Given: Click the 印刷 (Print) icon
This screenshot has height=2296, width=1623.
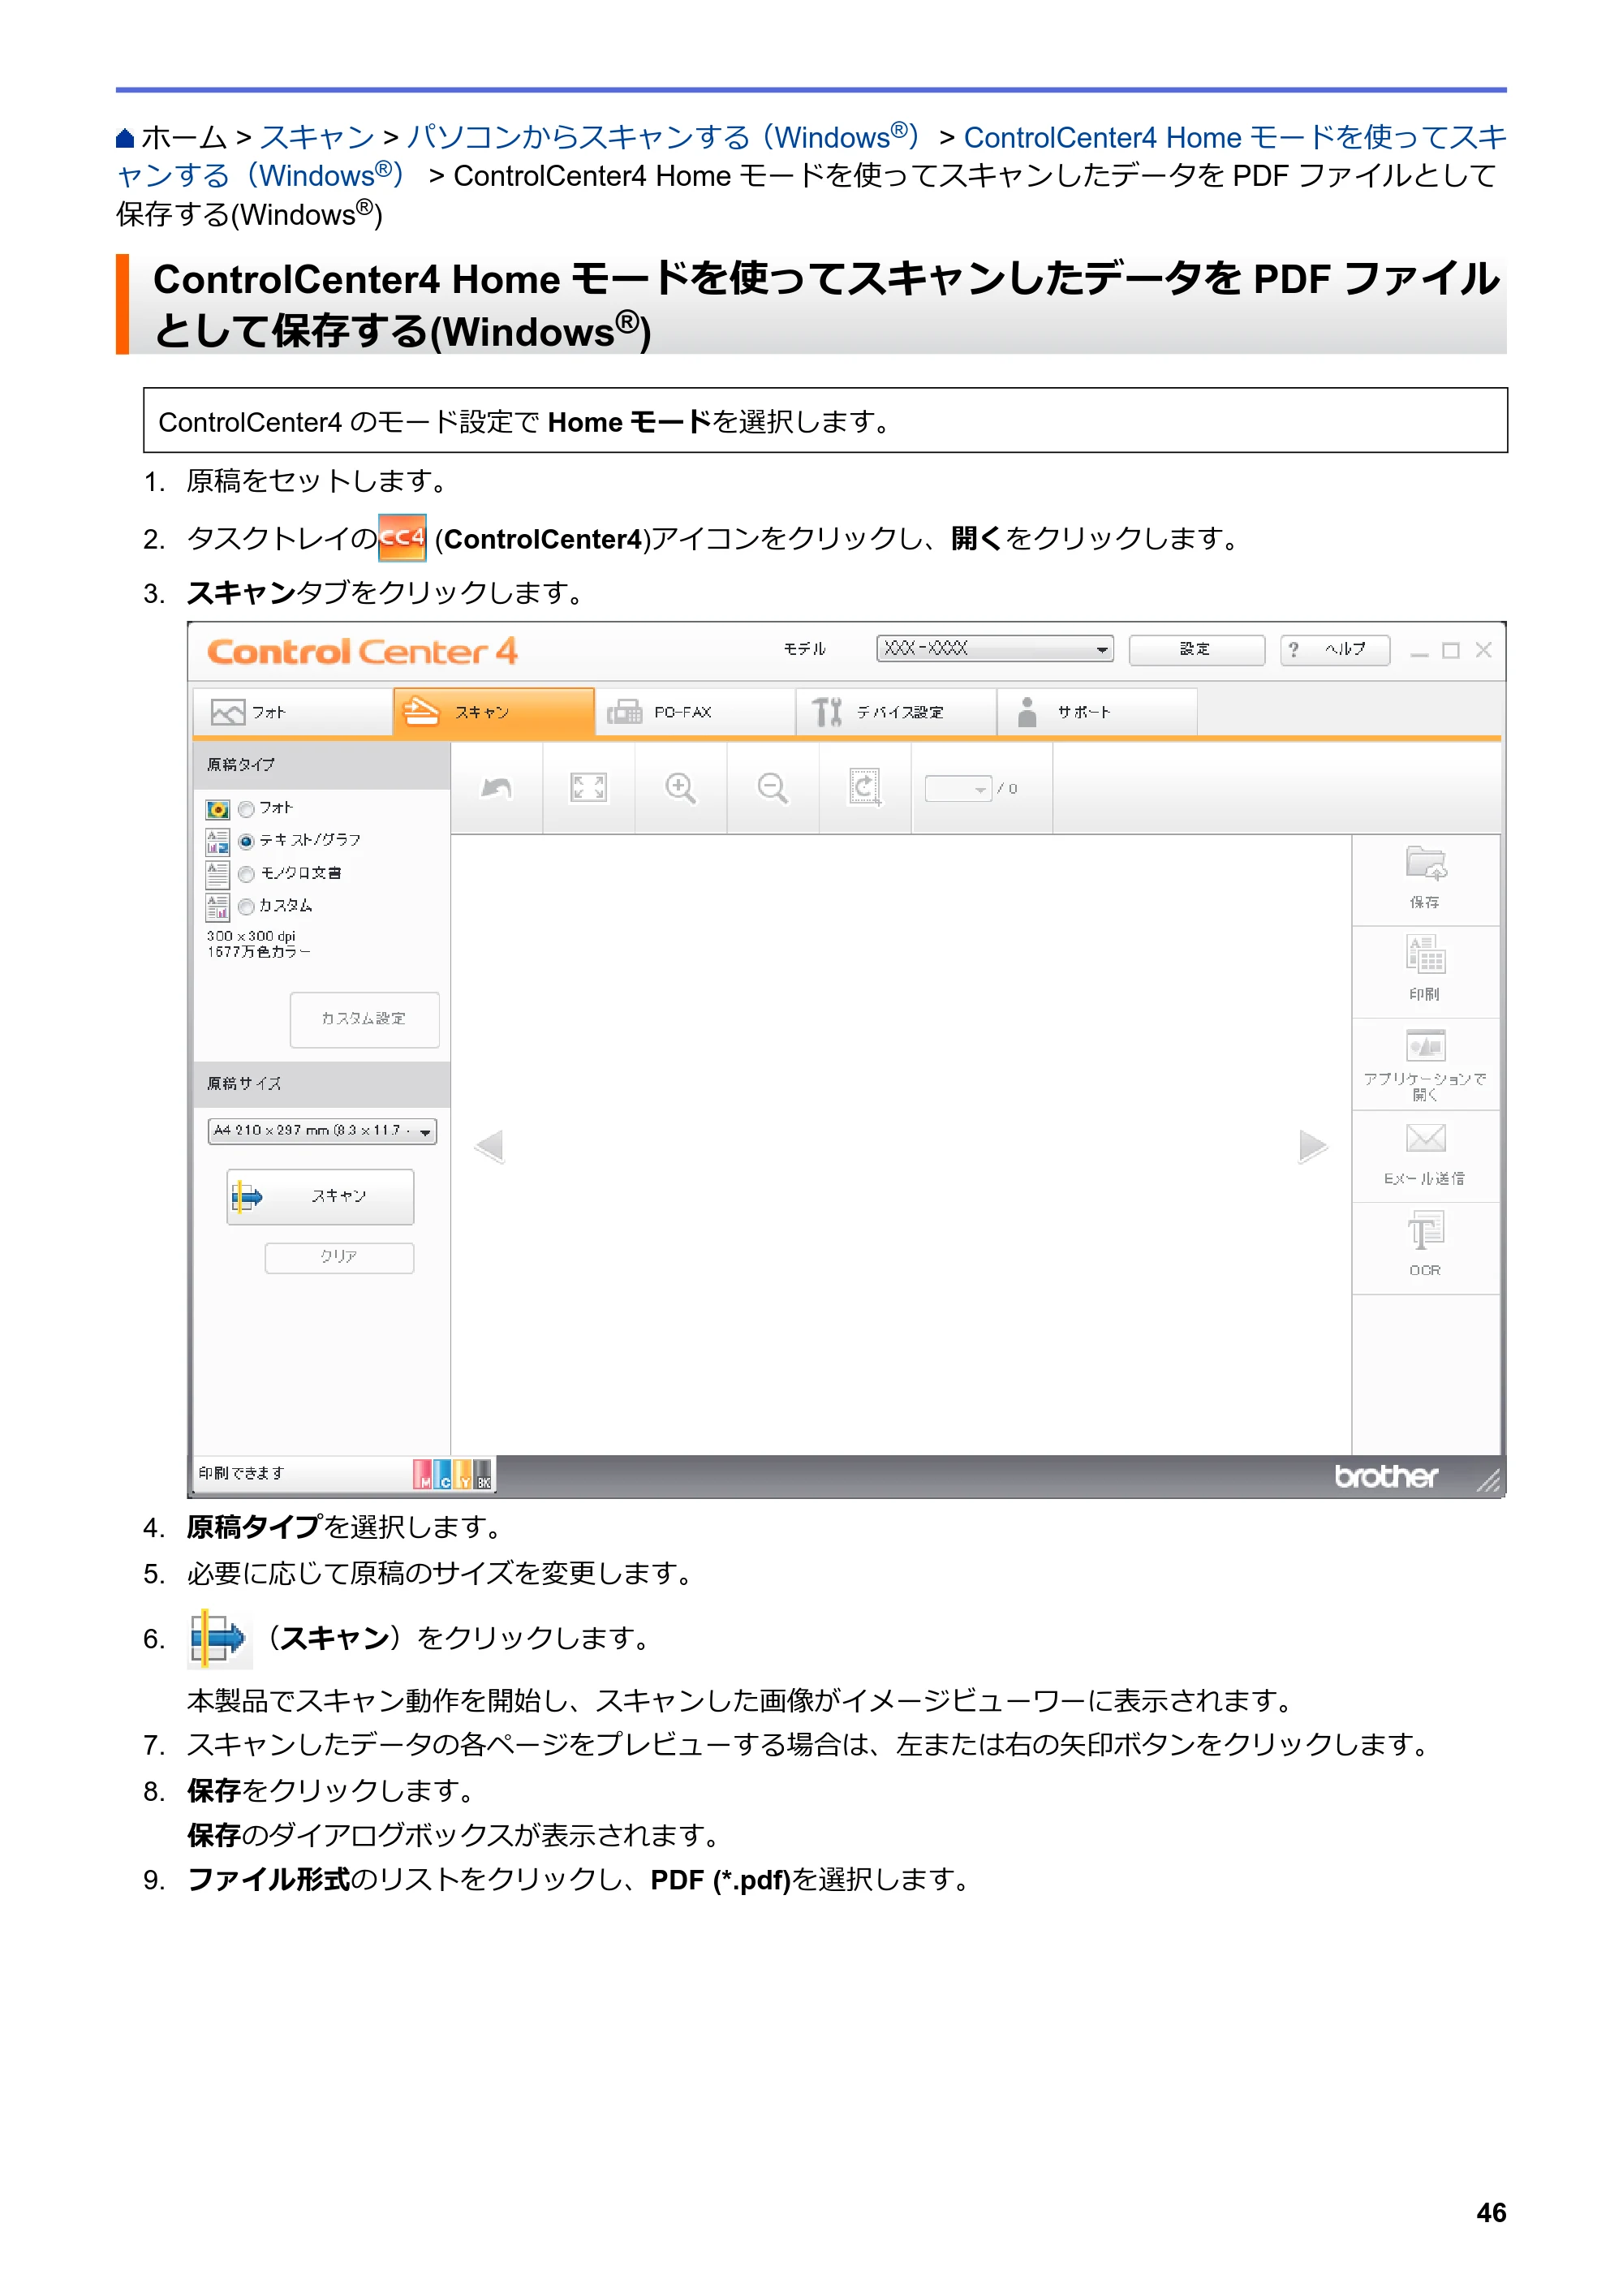Looking at the screenshot, I should click(1425, 954).
